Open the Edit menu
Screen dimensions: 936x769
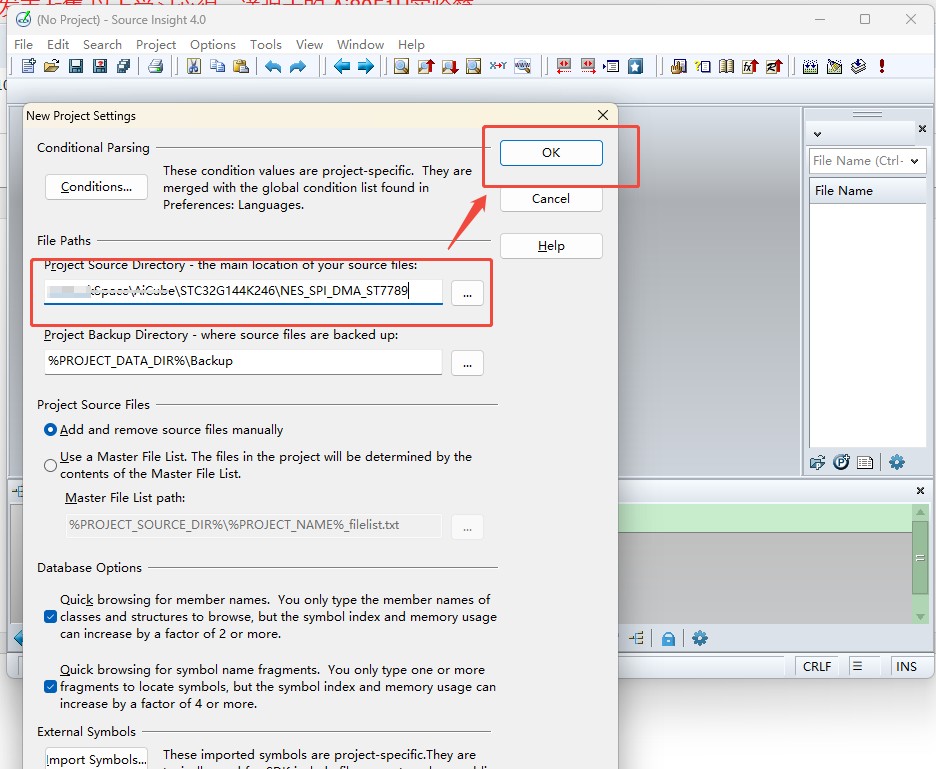(x=58, y=45)
